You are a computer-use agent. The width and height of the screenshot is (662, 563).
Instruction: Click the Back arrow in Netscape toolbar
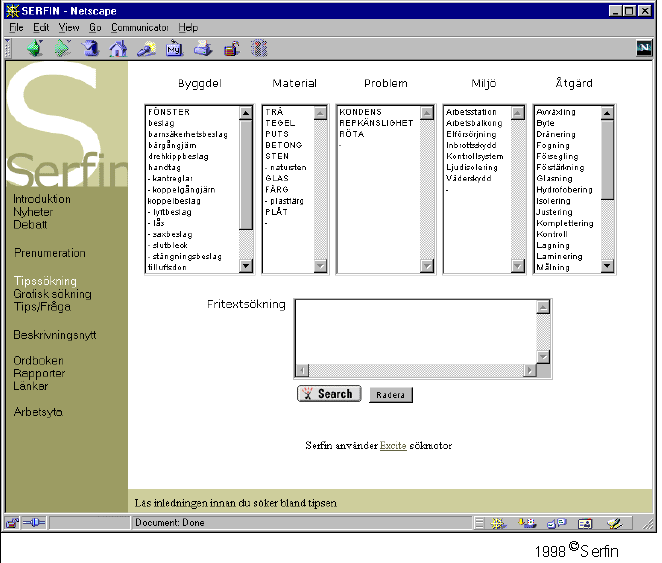(34, 48)
